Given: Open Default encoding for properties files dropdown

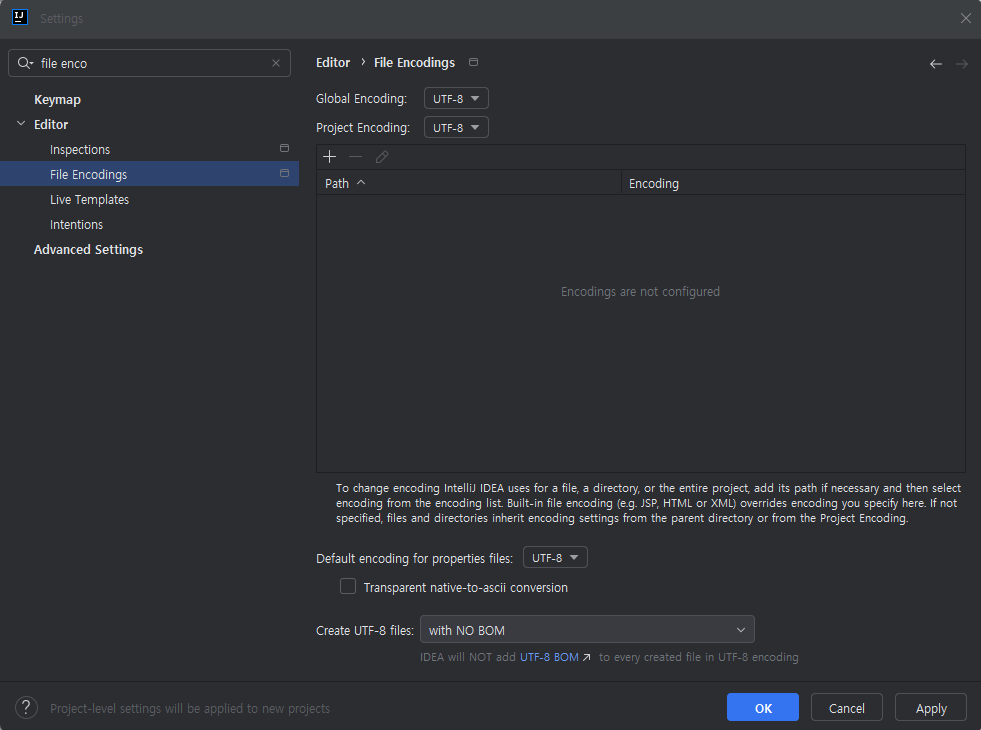Looking at the screenshot, I should pyautogui.click(x=555, y=557).
